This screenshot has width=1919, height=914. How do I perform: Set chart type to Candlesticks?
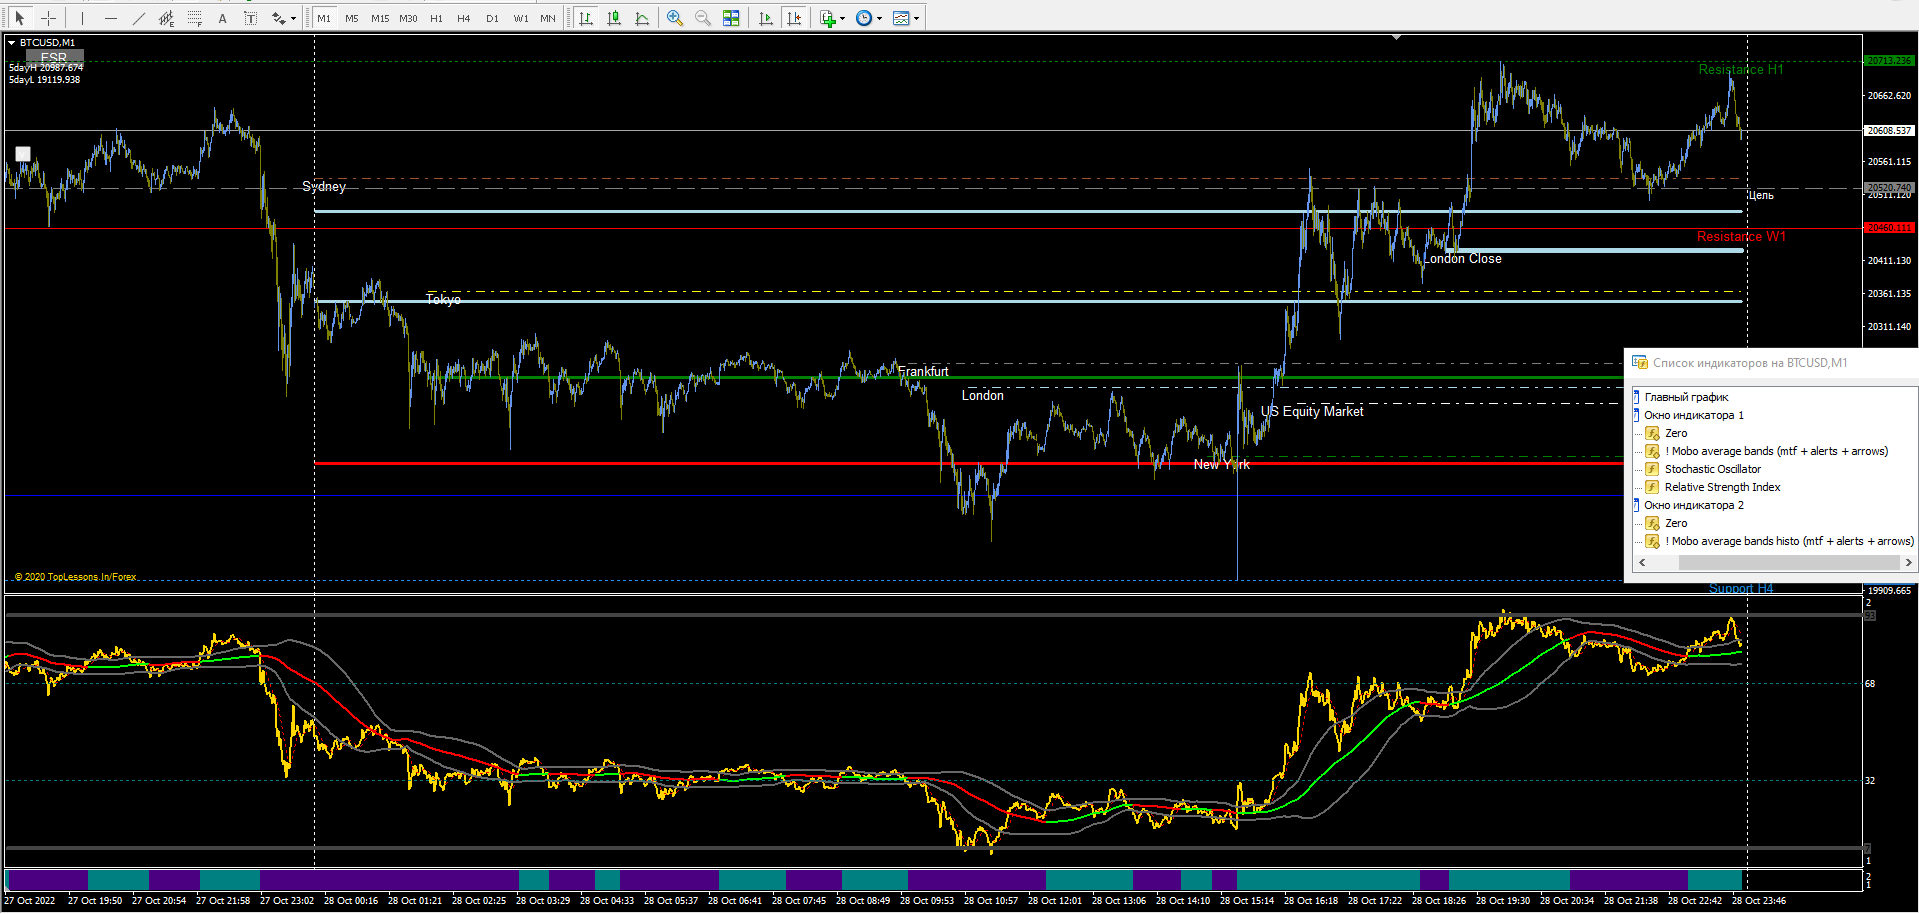(614, 18)
